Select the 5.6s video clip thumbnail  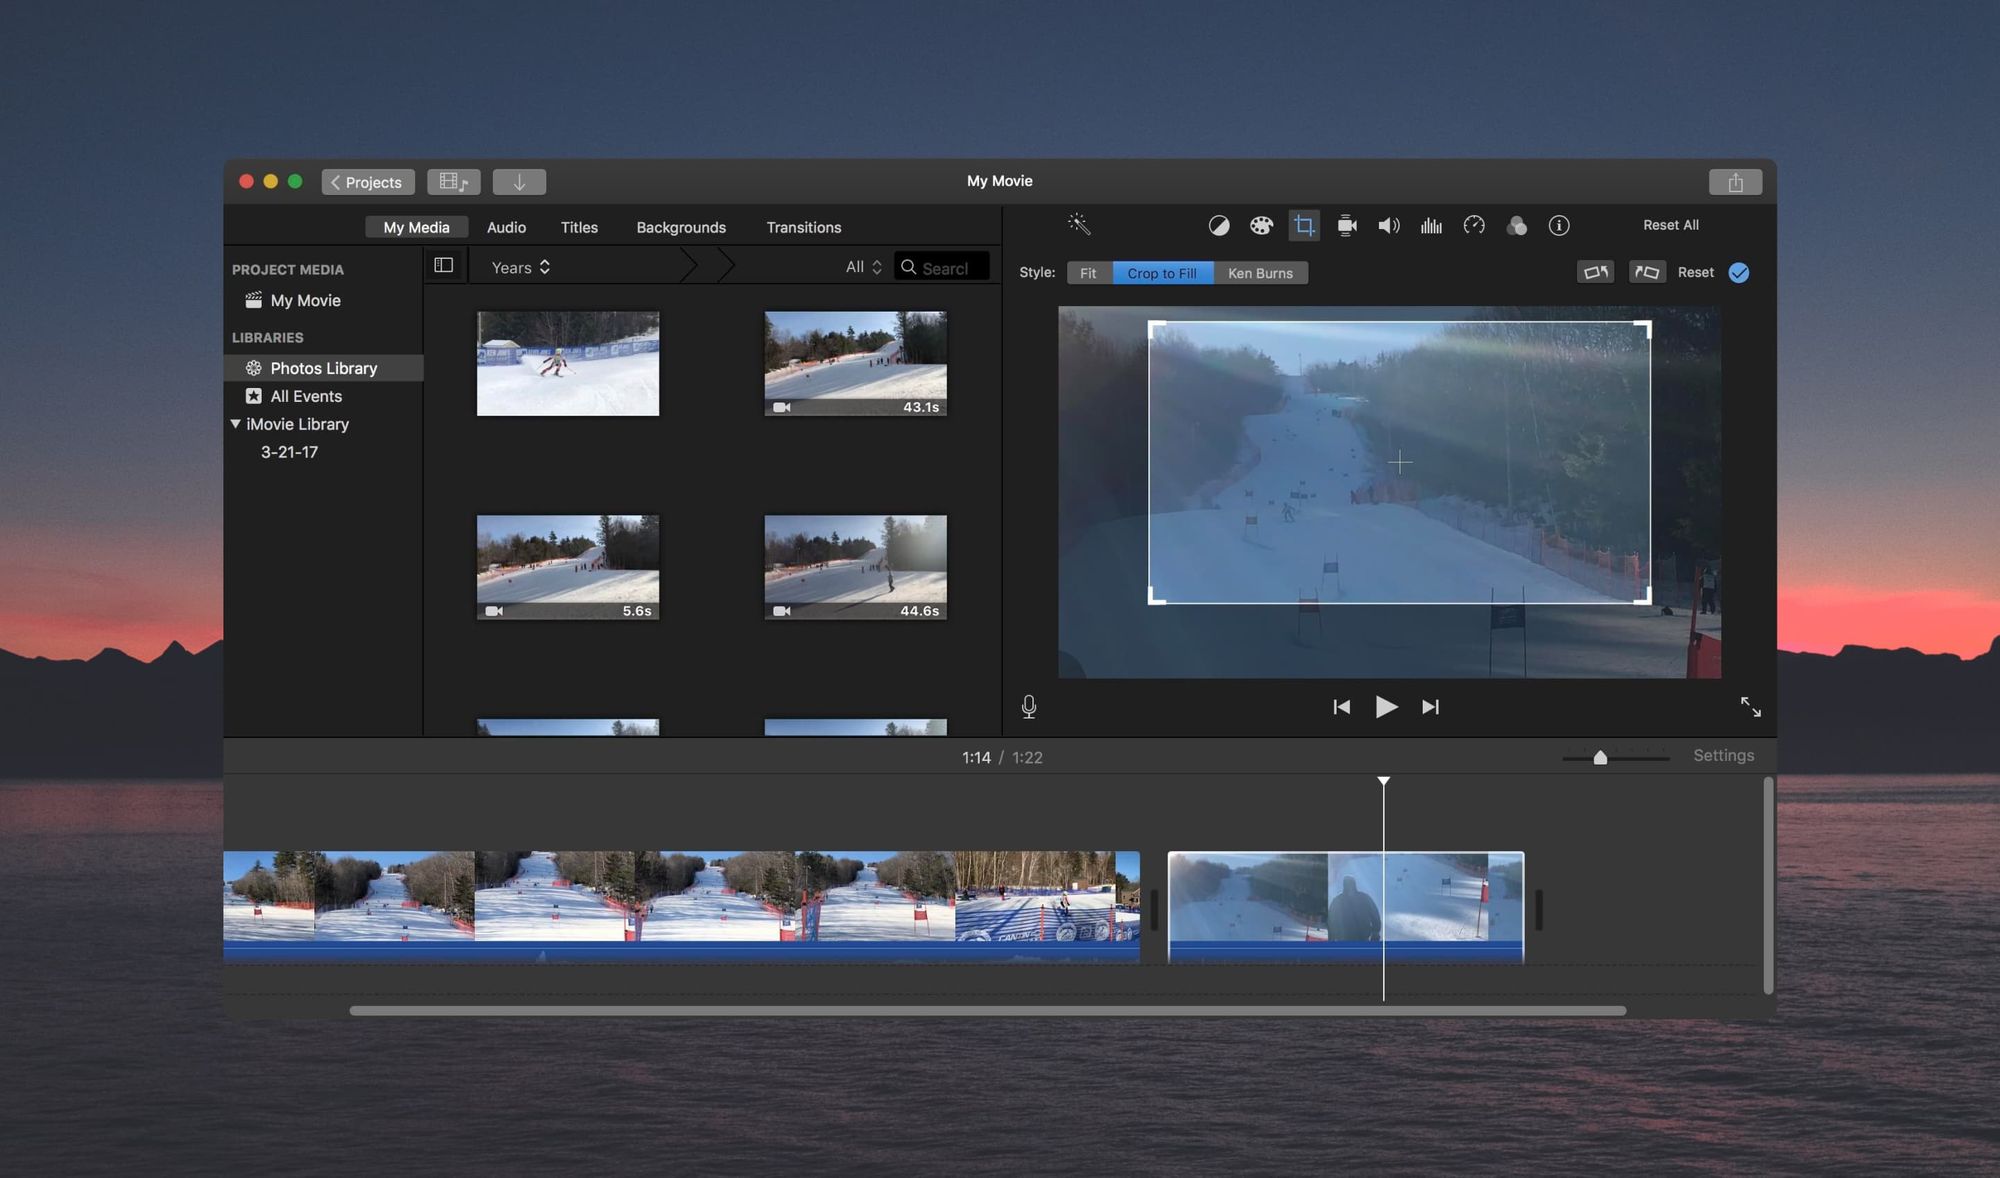(x=568, y=567)
